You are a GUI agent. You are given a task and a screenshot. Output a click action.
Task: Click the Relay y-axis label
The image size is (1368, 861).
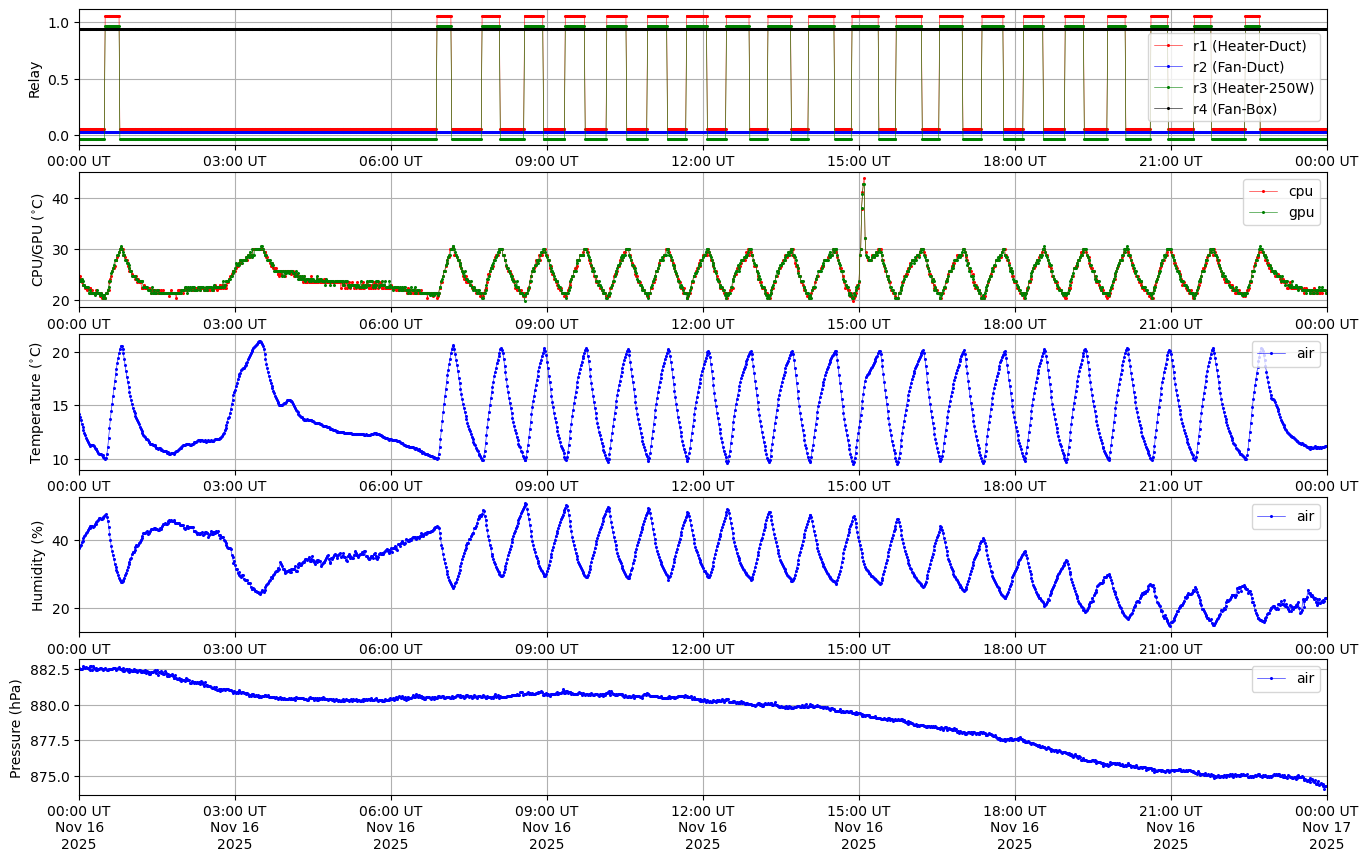(x=35, y=78)
